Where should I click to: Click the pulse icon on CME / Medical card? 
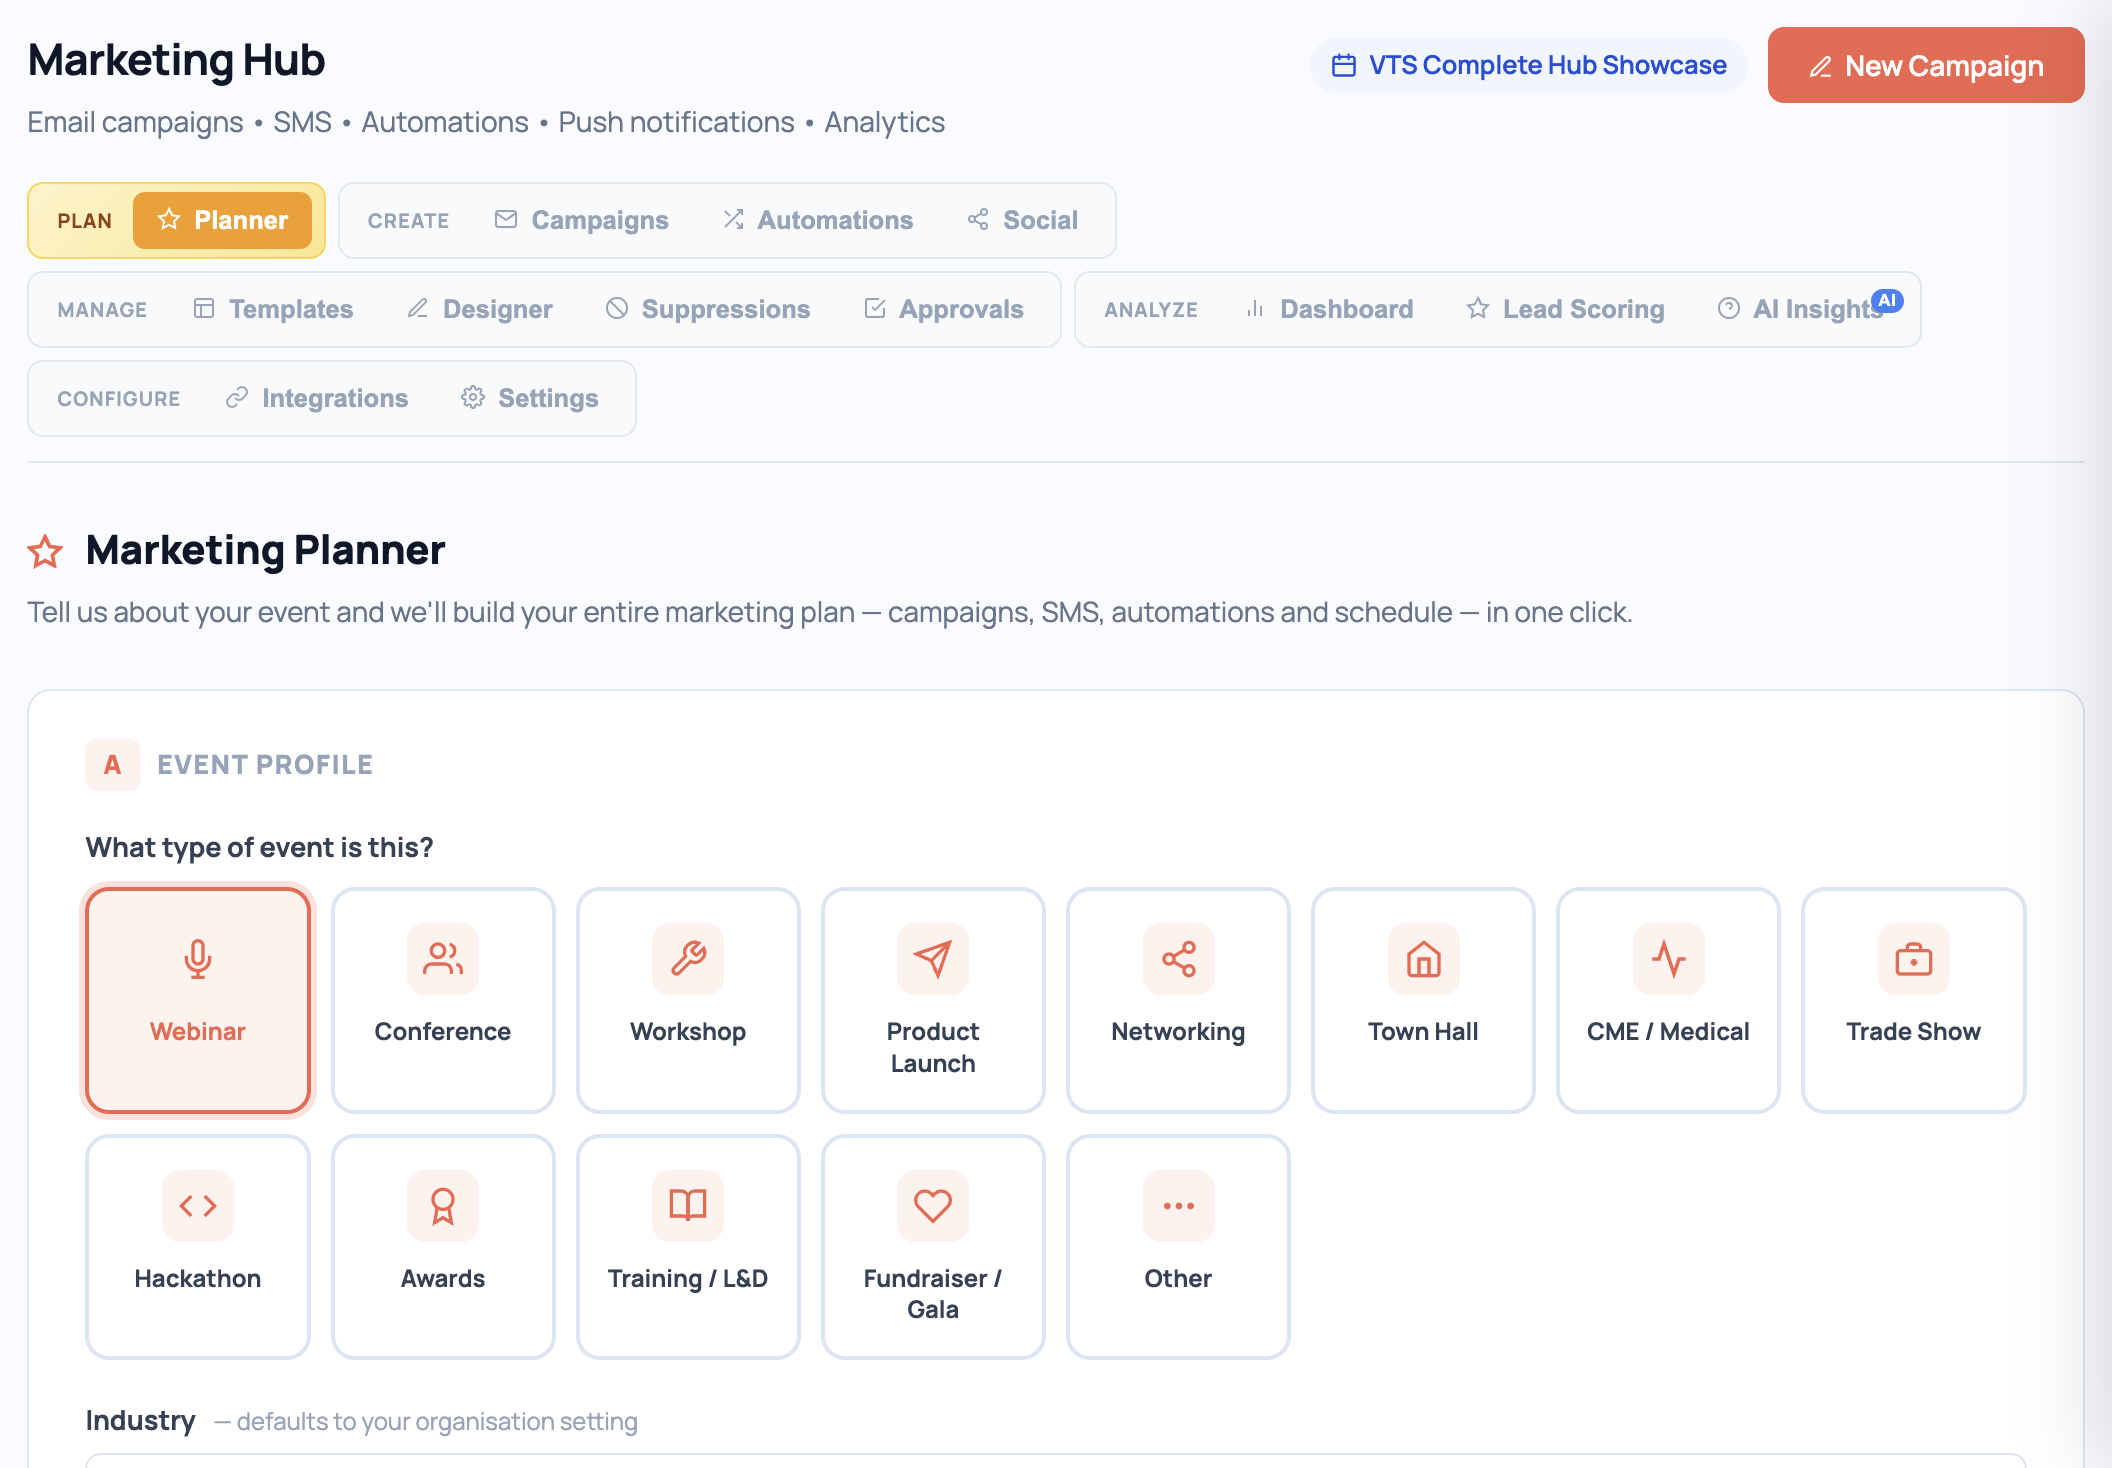(x=1669, y=959)
